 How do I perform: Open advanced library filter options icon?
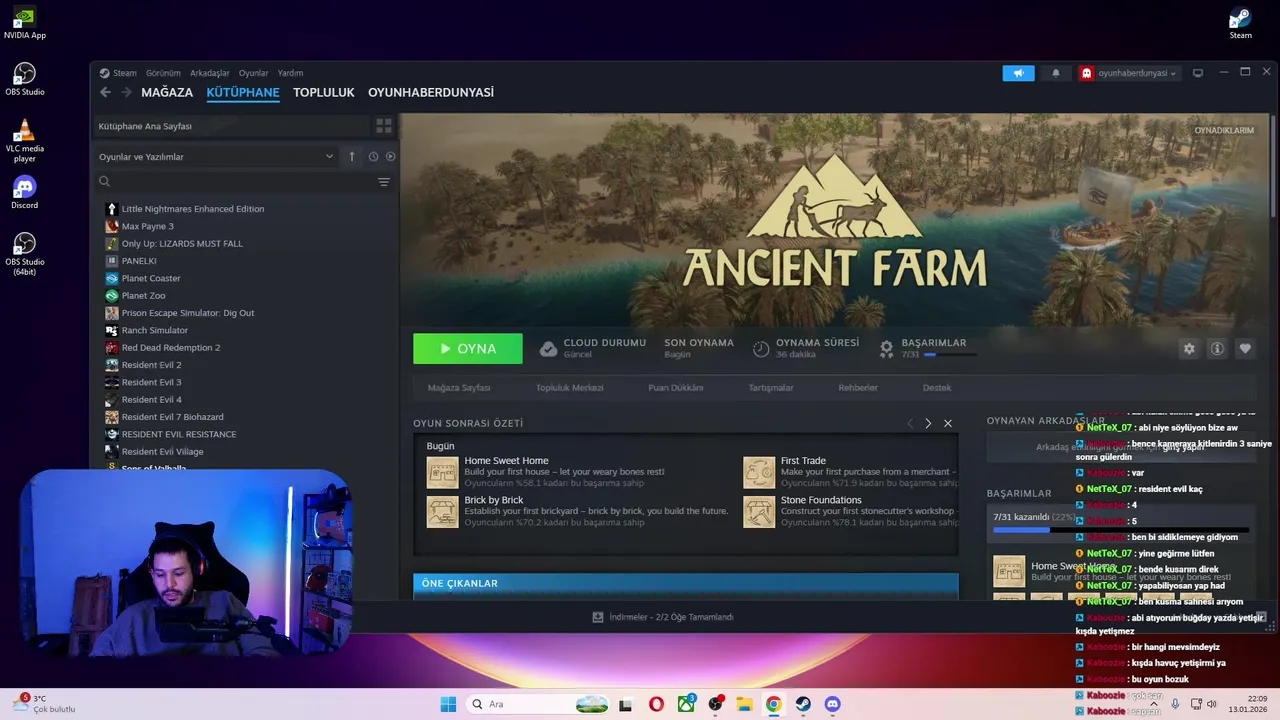pyautogui.click(x=383, y=182)
